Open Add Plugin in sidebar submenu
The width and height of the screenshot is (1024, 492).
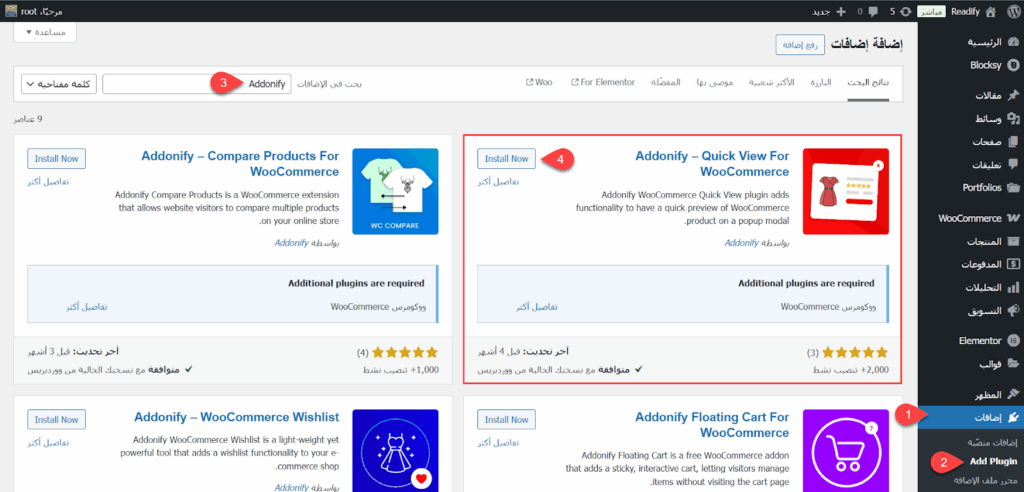993,461
